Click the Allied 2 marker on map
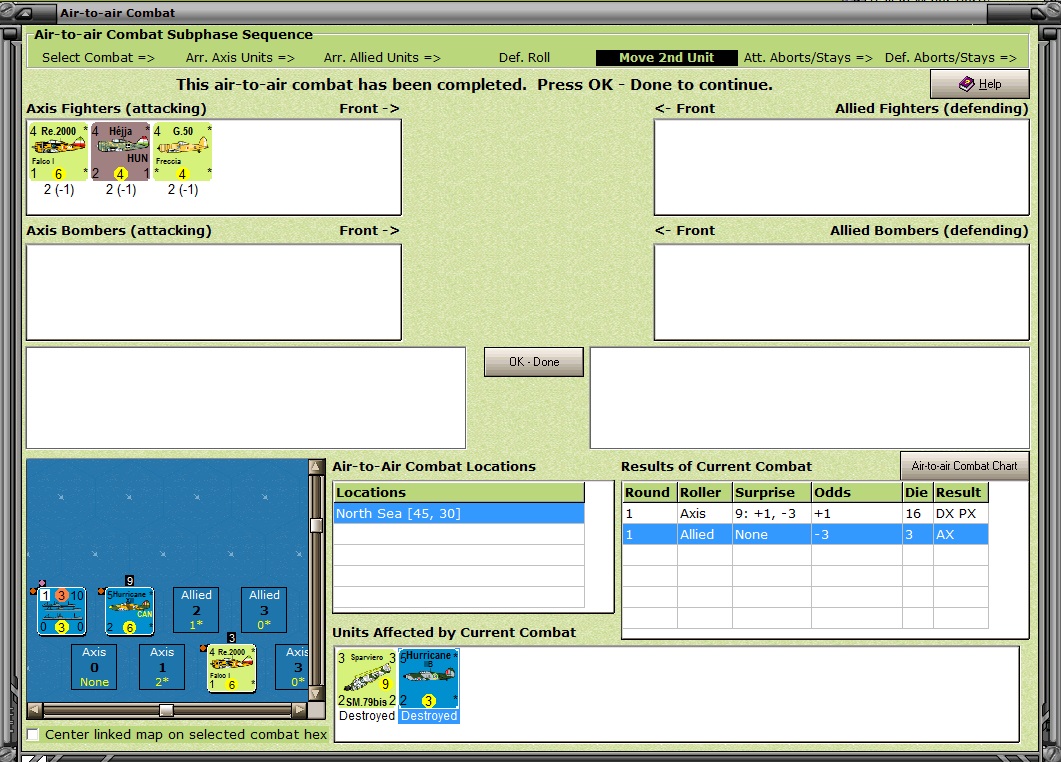 tap(196, 610)
